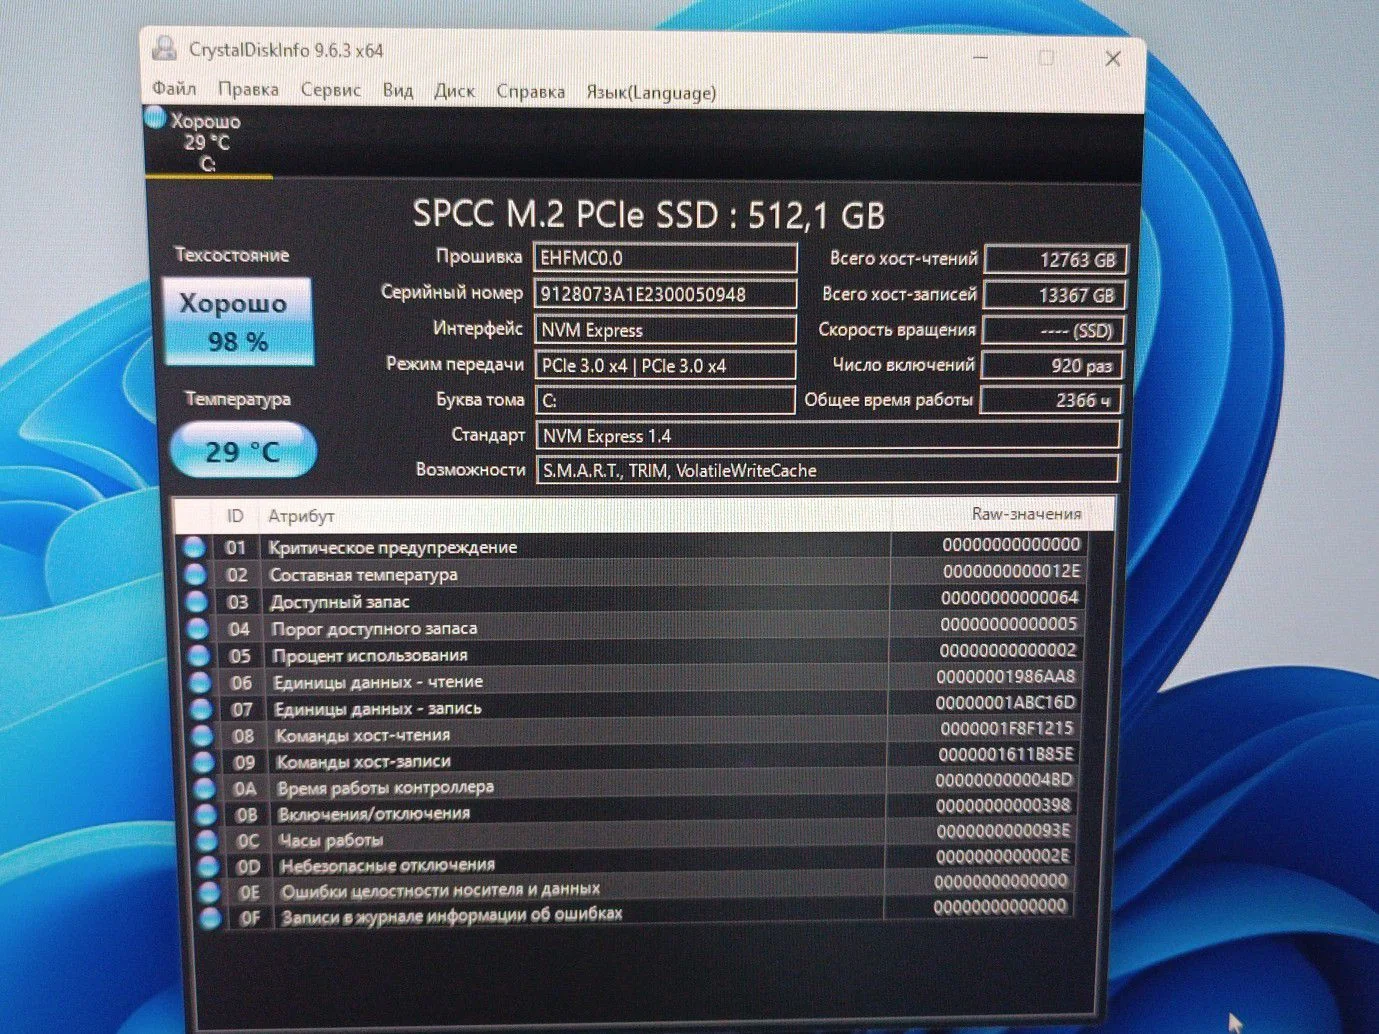Select the Составная температура attribute text

[363, 575]
